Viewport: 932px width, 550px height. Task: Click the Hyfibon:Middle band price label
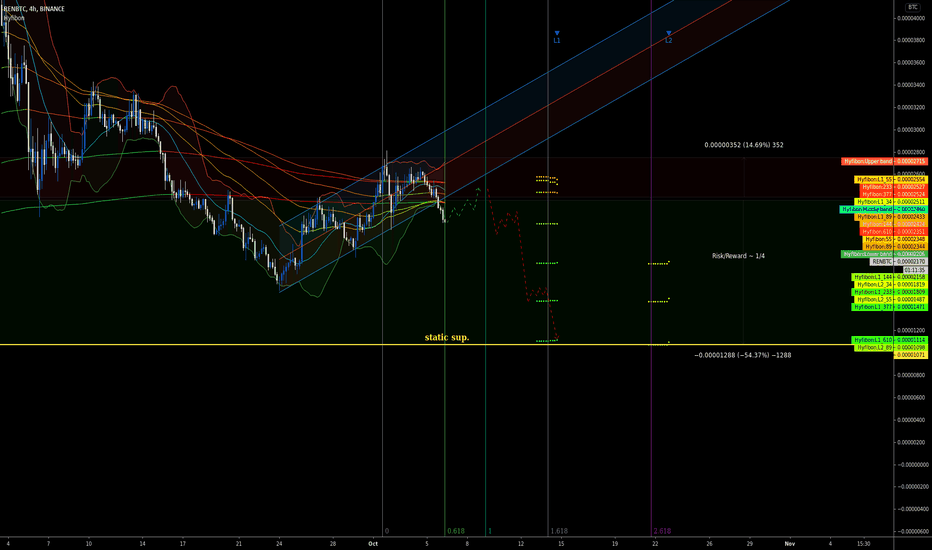pyautogui.click(x=884, y=209)
